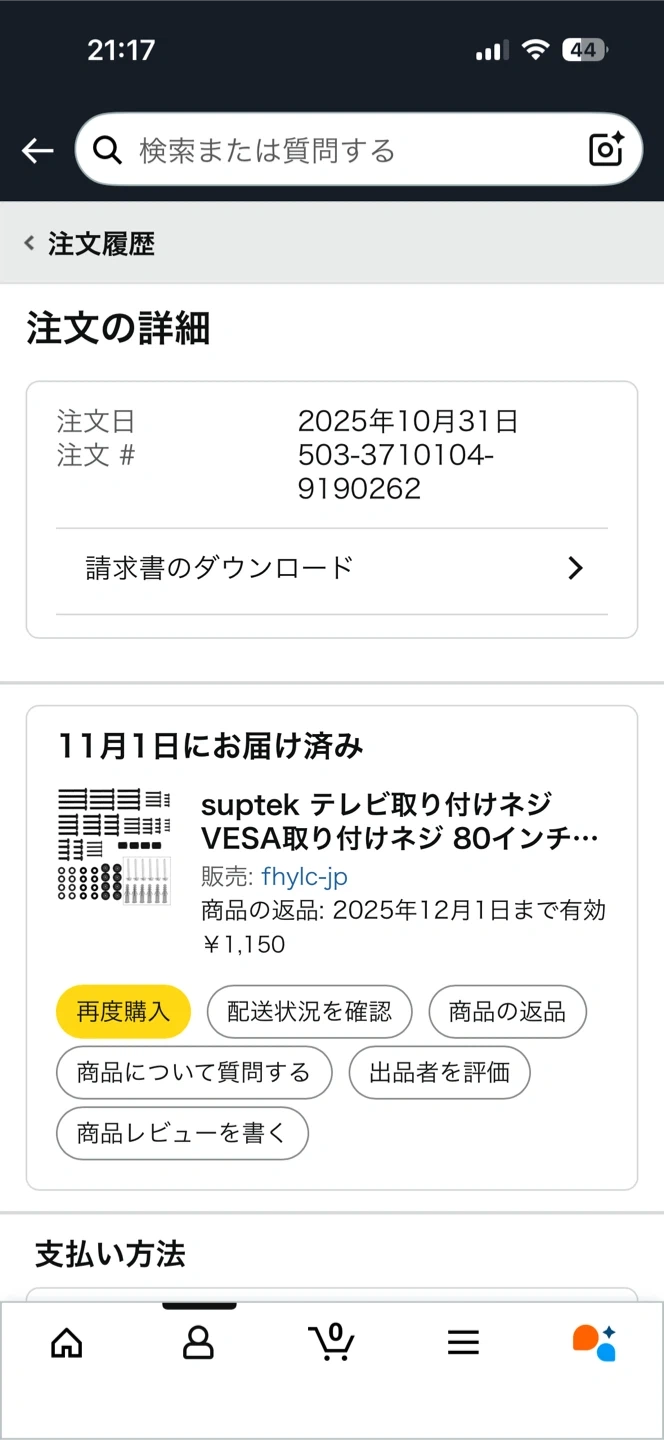Go to Home tab icon
664x1440 pixels.
[x=67, y=1342]
